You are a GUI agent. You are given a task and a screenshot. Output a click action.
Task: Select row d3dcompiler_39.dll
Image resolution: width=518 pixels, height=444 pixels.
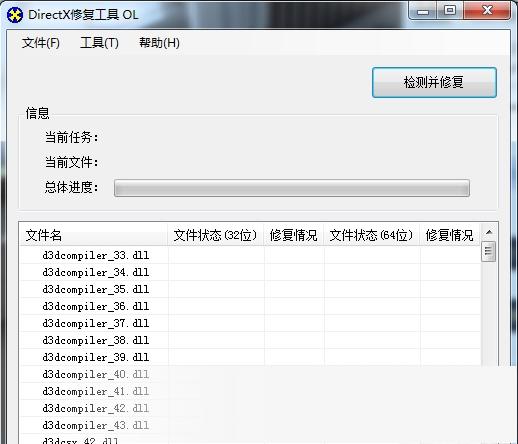[250, 357]
